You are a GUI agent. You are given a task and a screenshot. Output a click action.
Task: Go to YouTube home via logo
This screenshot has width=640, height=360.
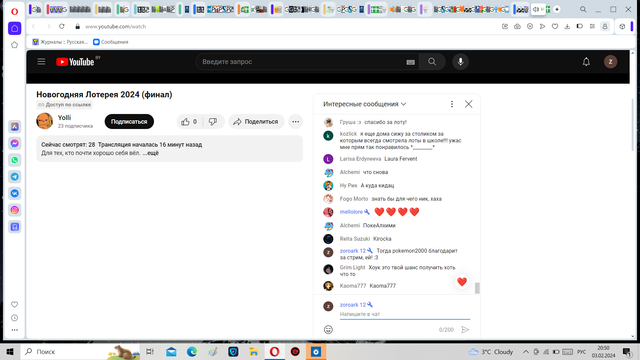coord(75,62)
